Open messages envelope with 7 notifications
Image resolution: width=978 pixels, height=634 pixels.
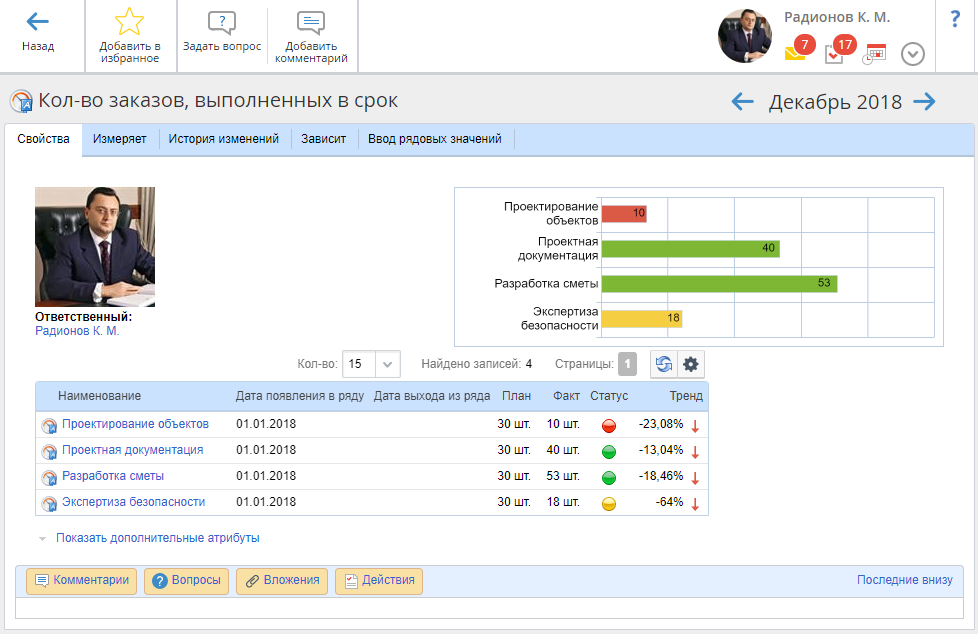pyautogui.click(x=796, y=53)
